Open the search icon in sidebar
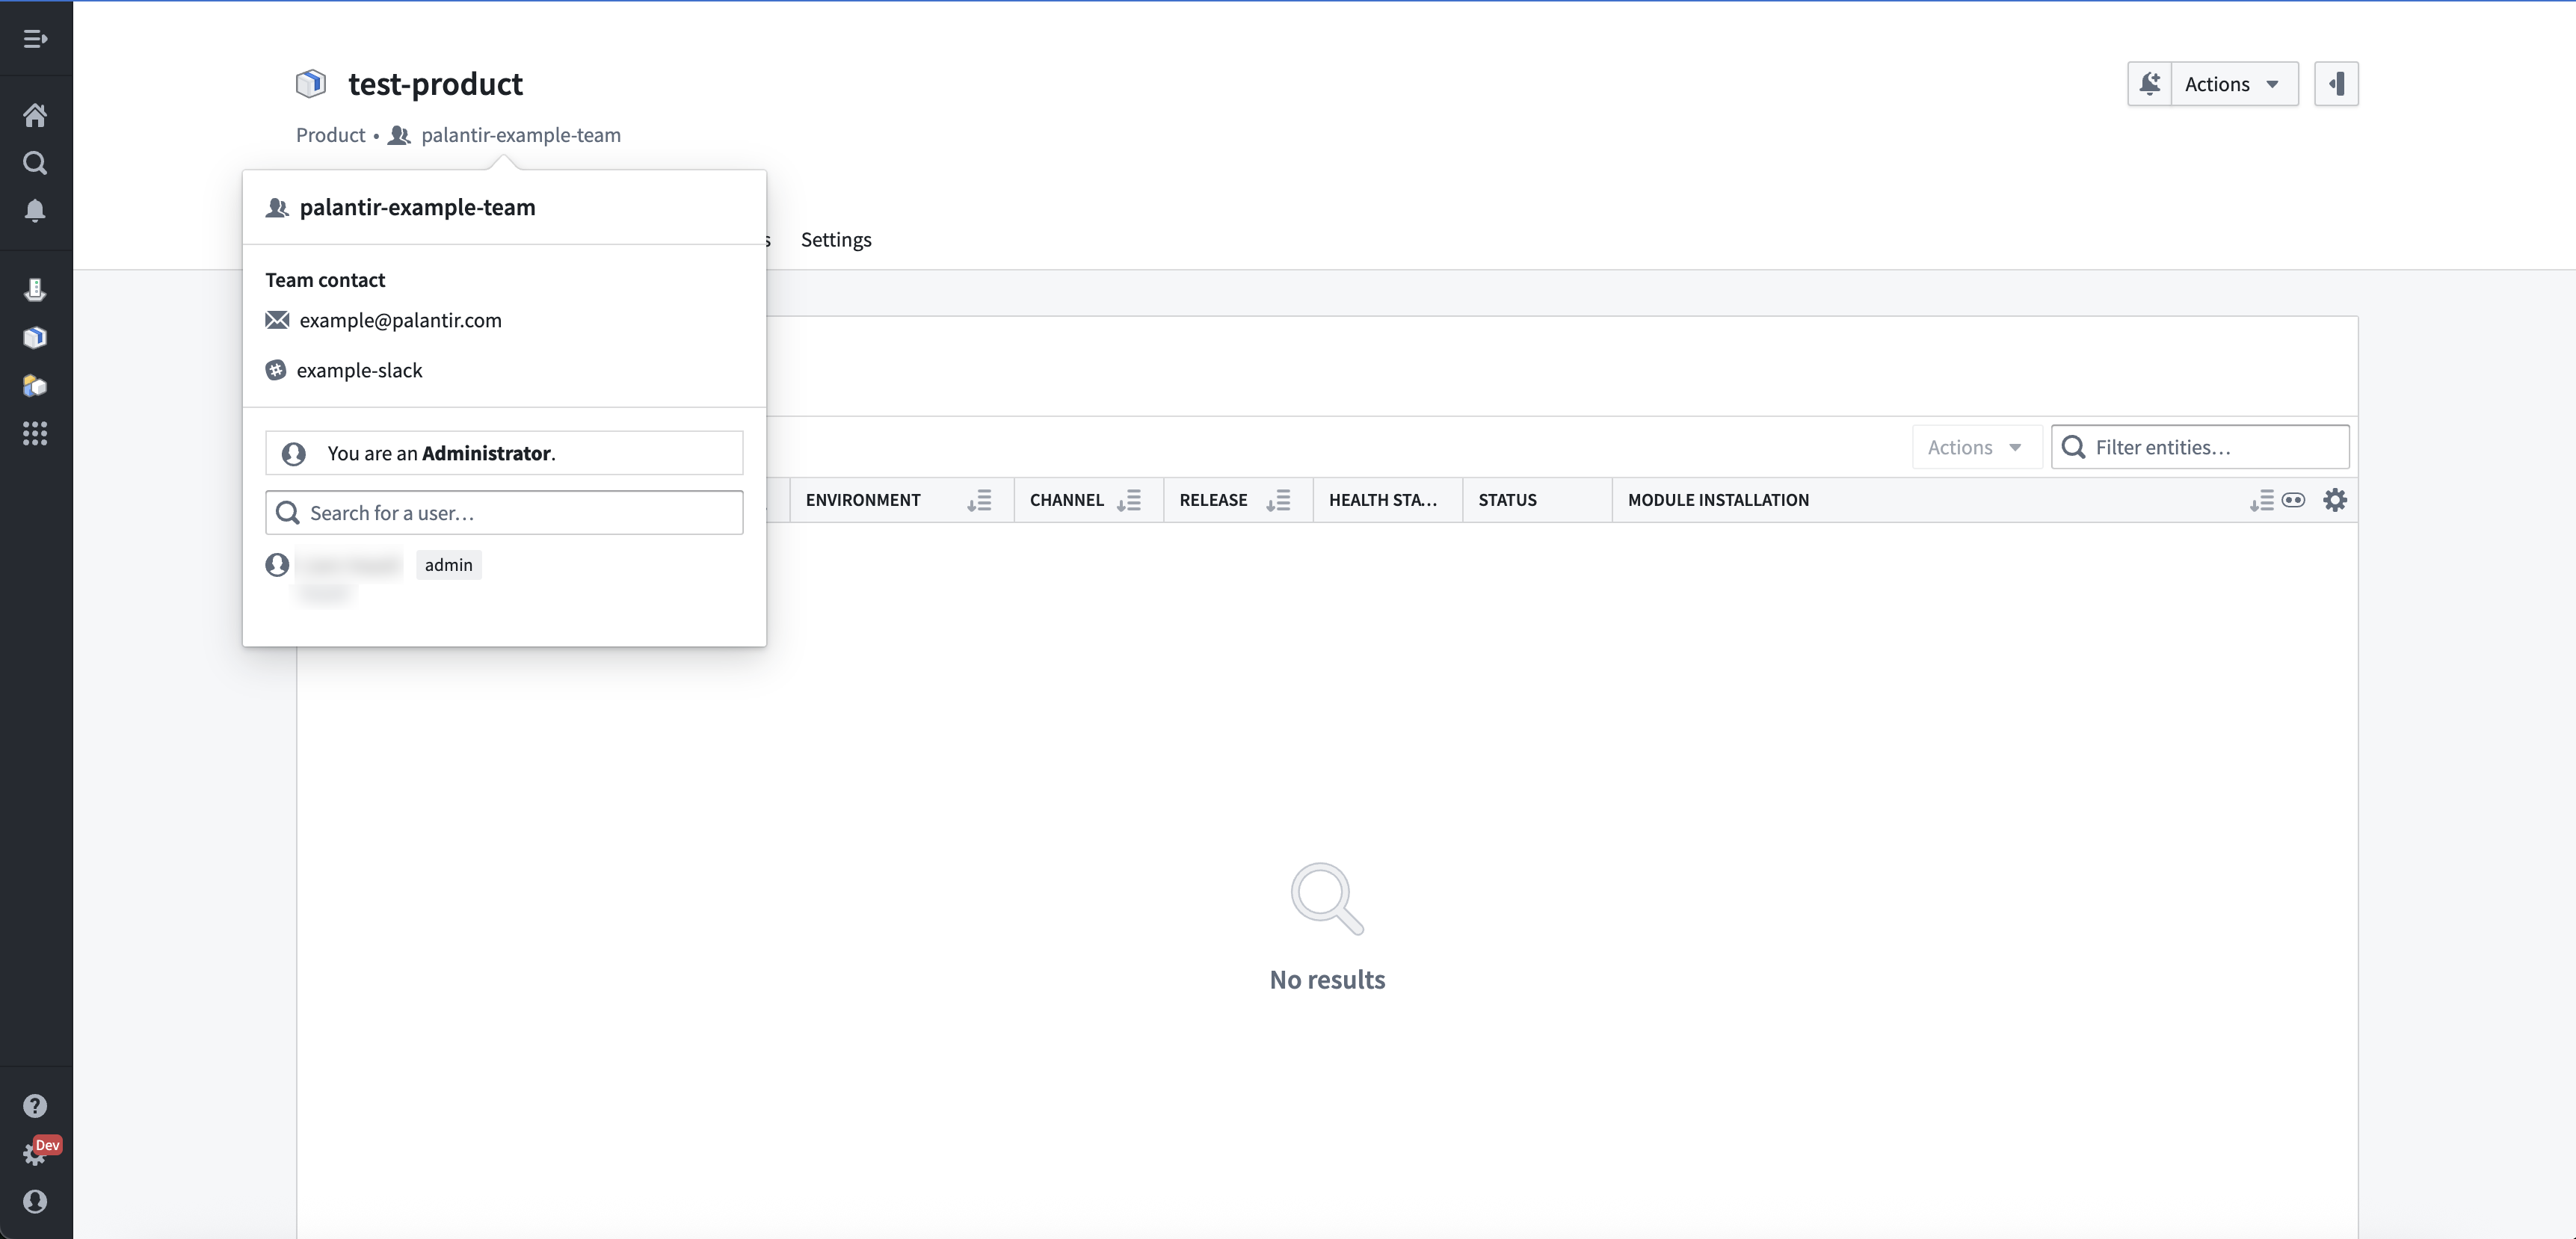The width and height of the screenshot is (2576, 1239). click(35, 163)
